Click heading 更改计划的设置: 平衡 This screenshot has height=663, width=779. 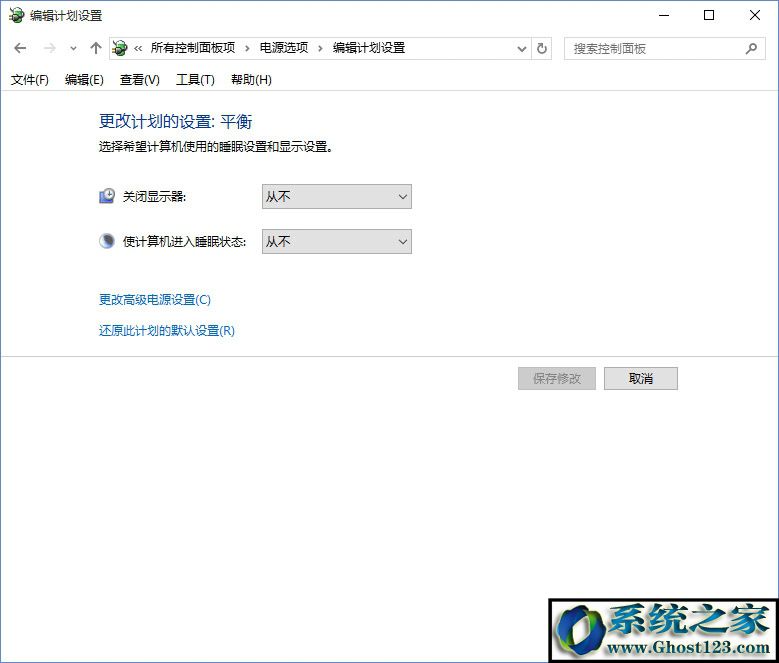pos(176,122)
